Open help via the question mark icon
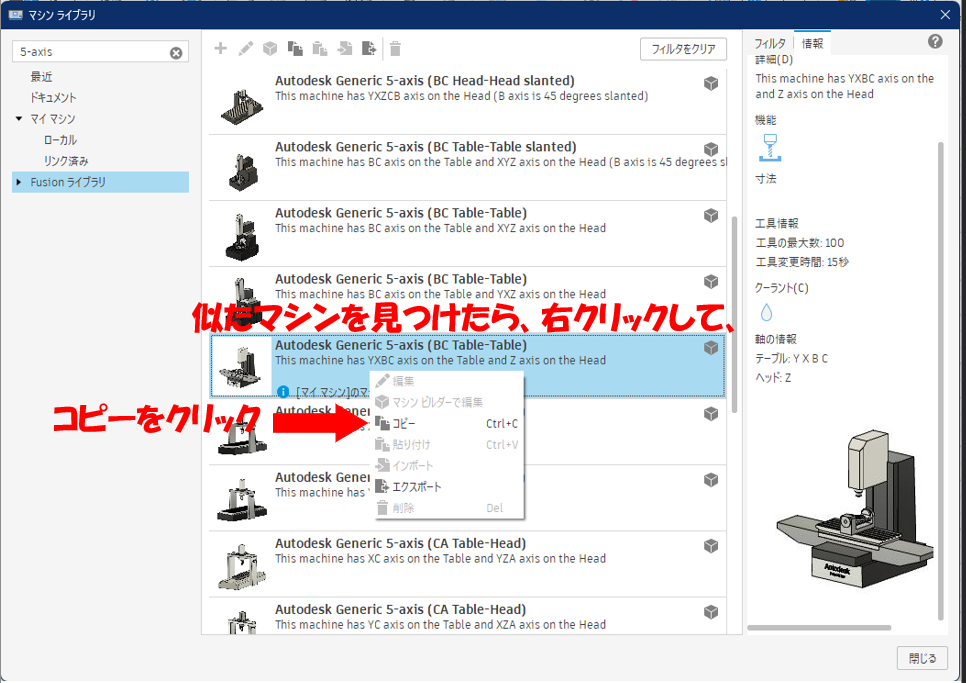Viewport: 966px width, 683px height. (x=936, y=41)
